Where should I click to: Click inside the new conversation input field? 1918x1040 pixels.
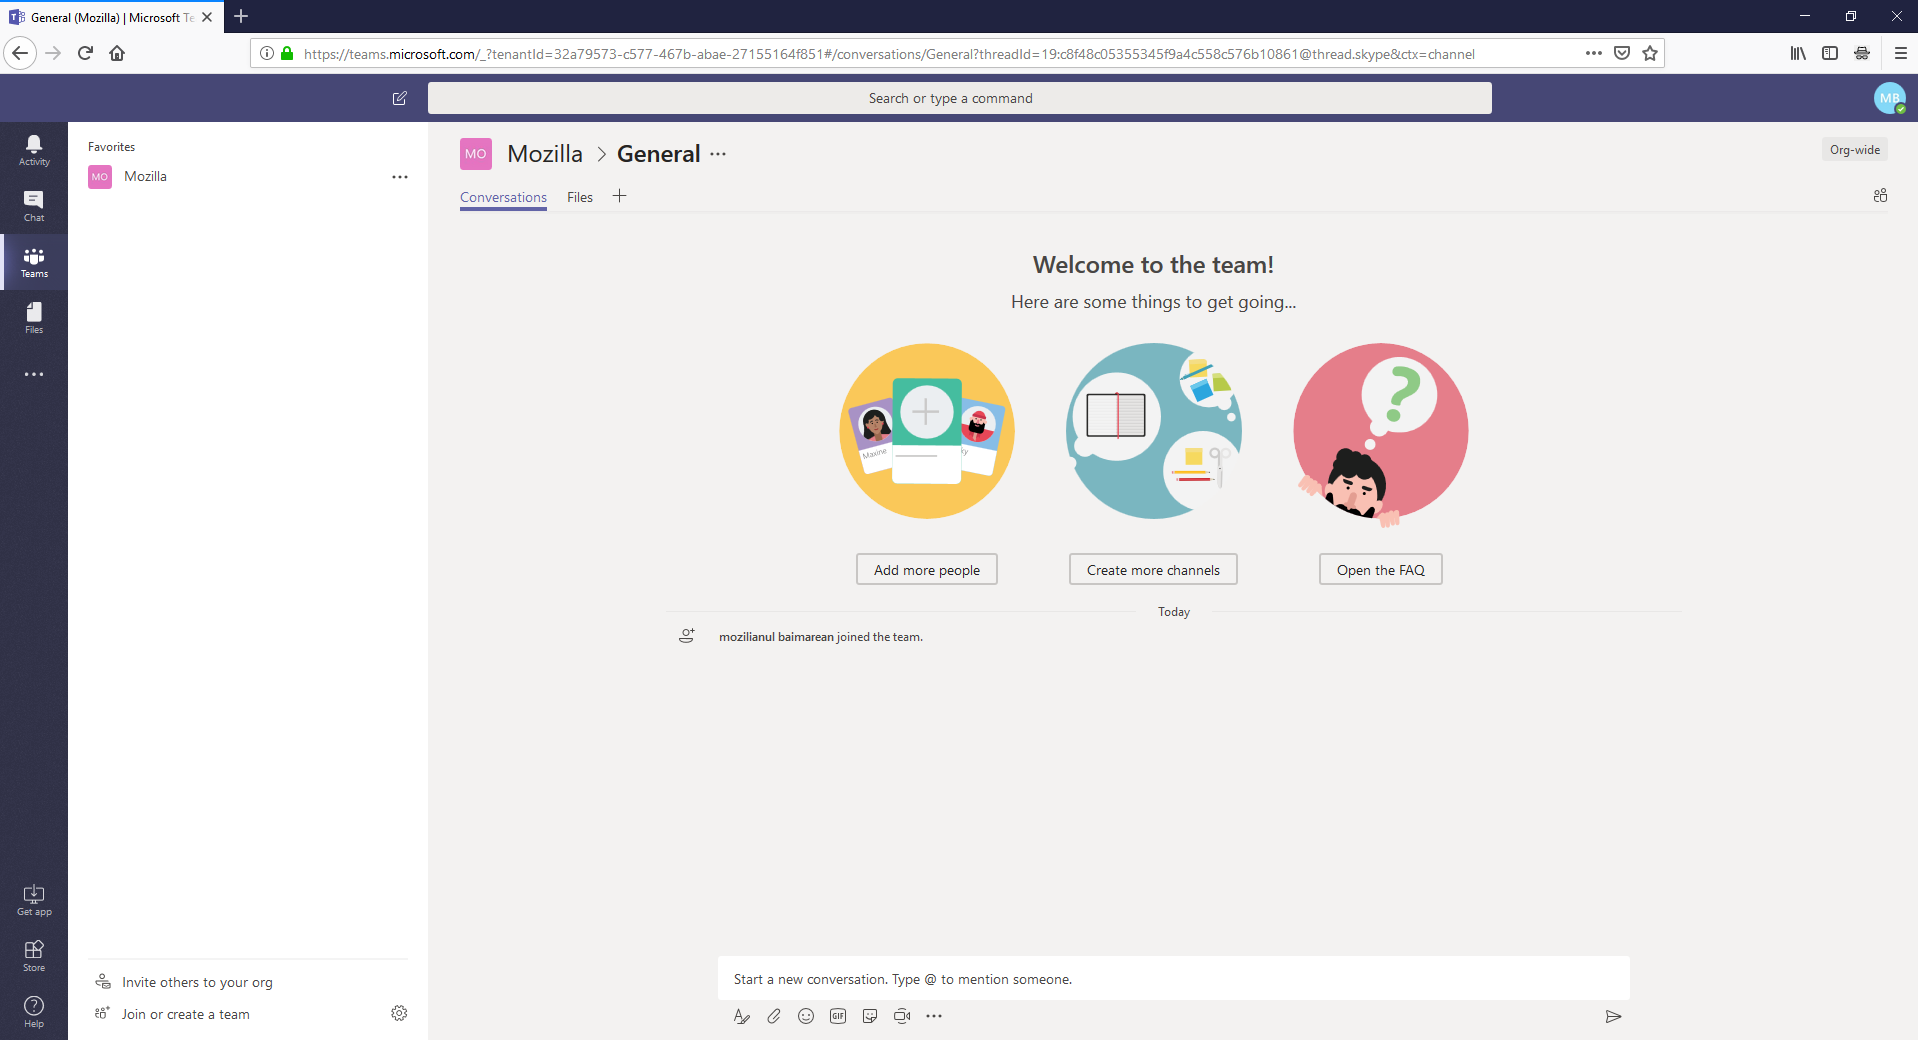[1100, 979]
